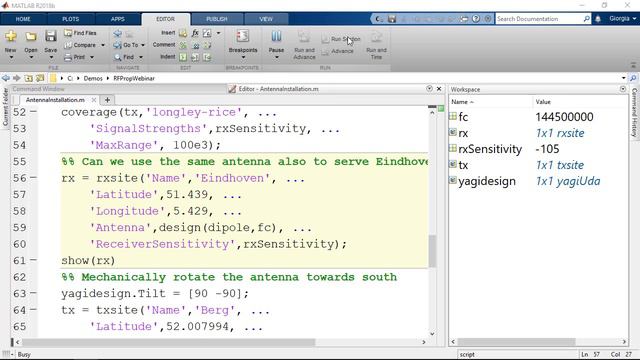Switch to the VIEW tab

(x=266, y=19)
